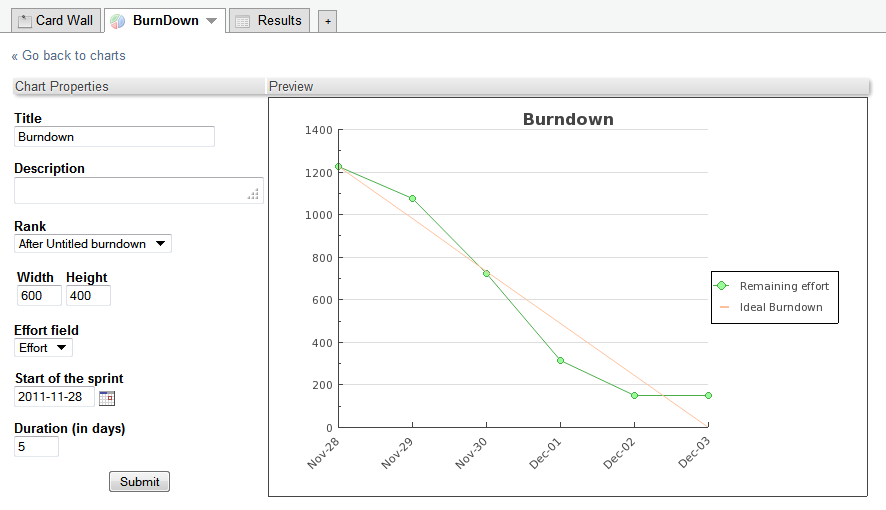Go back to charts link
The image size is (886, 510).
pyautogui.click(x=68, y=55)
